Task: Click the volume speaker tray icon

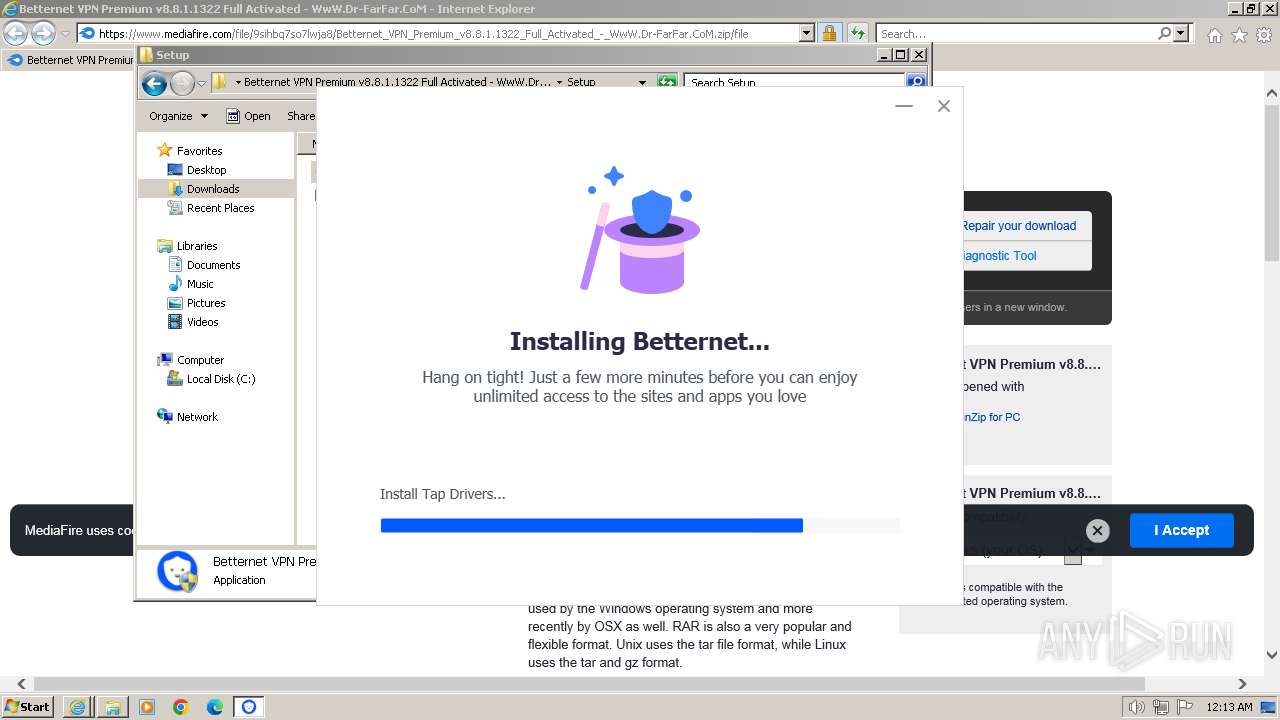Action: [x=1136, y=707]
